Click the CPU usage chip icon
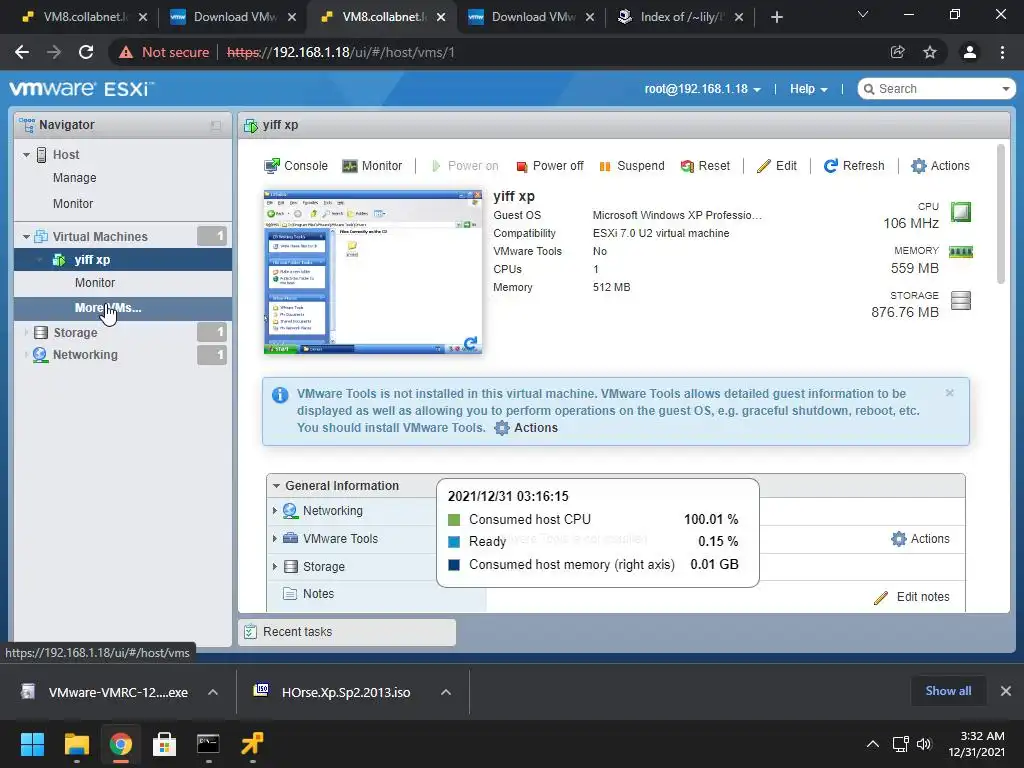This screenshot has height=768, width=1024. [x=961, y=212]
